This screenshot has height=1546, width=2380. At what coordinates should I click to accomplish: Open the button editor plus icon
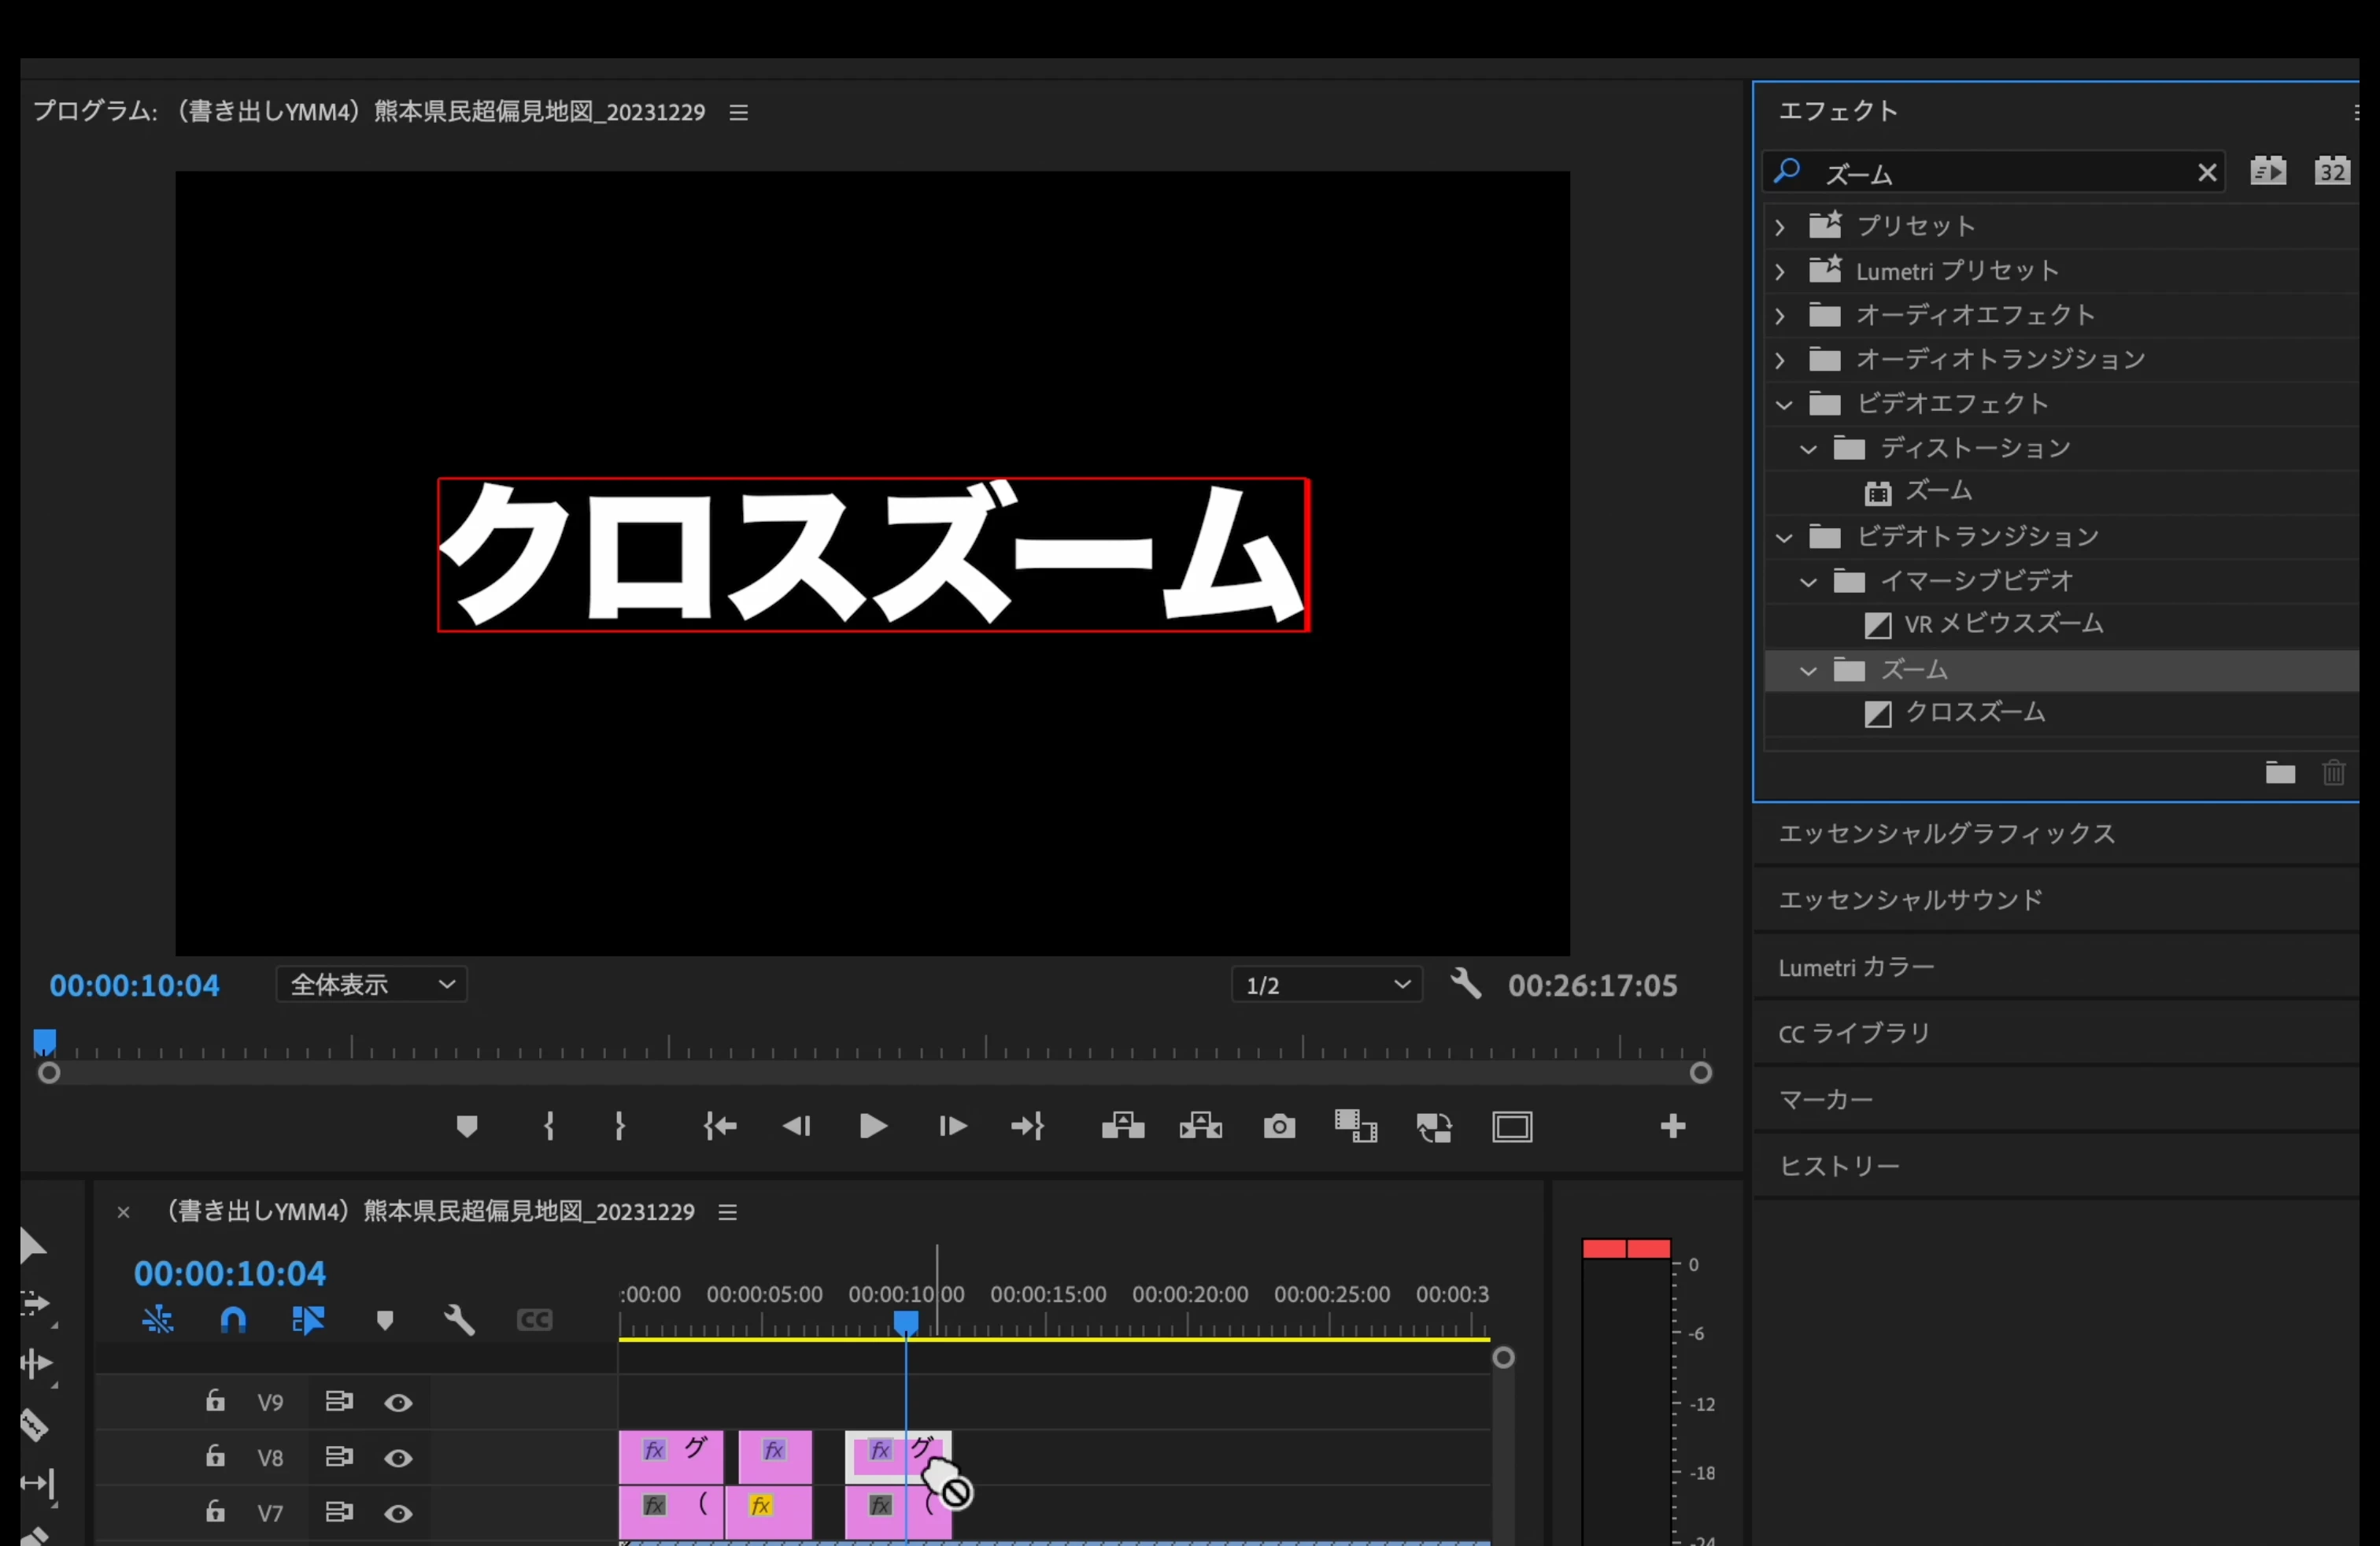pyautogui.click(x=1672, y=1127)
